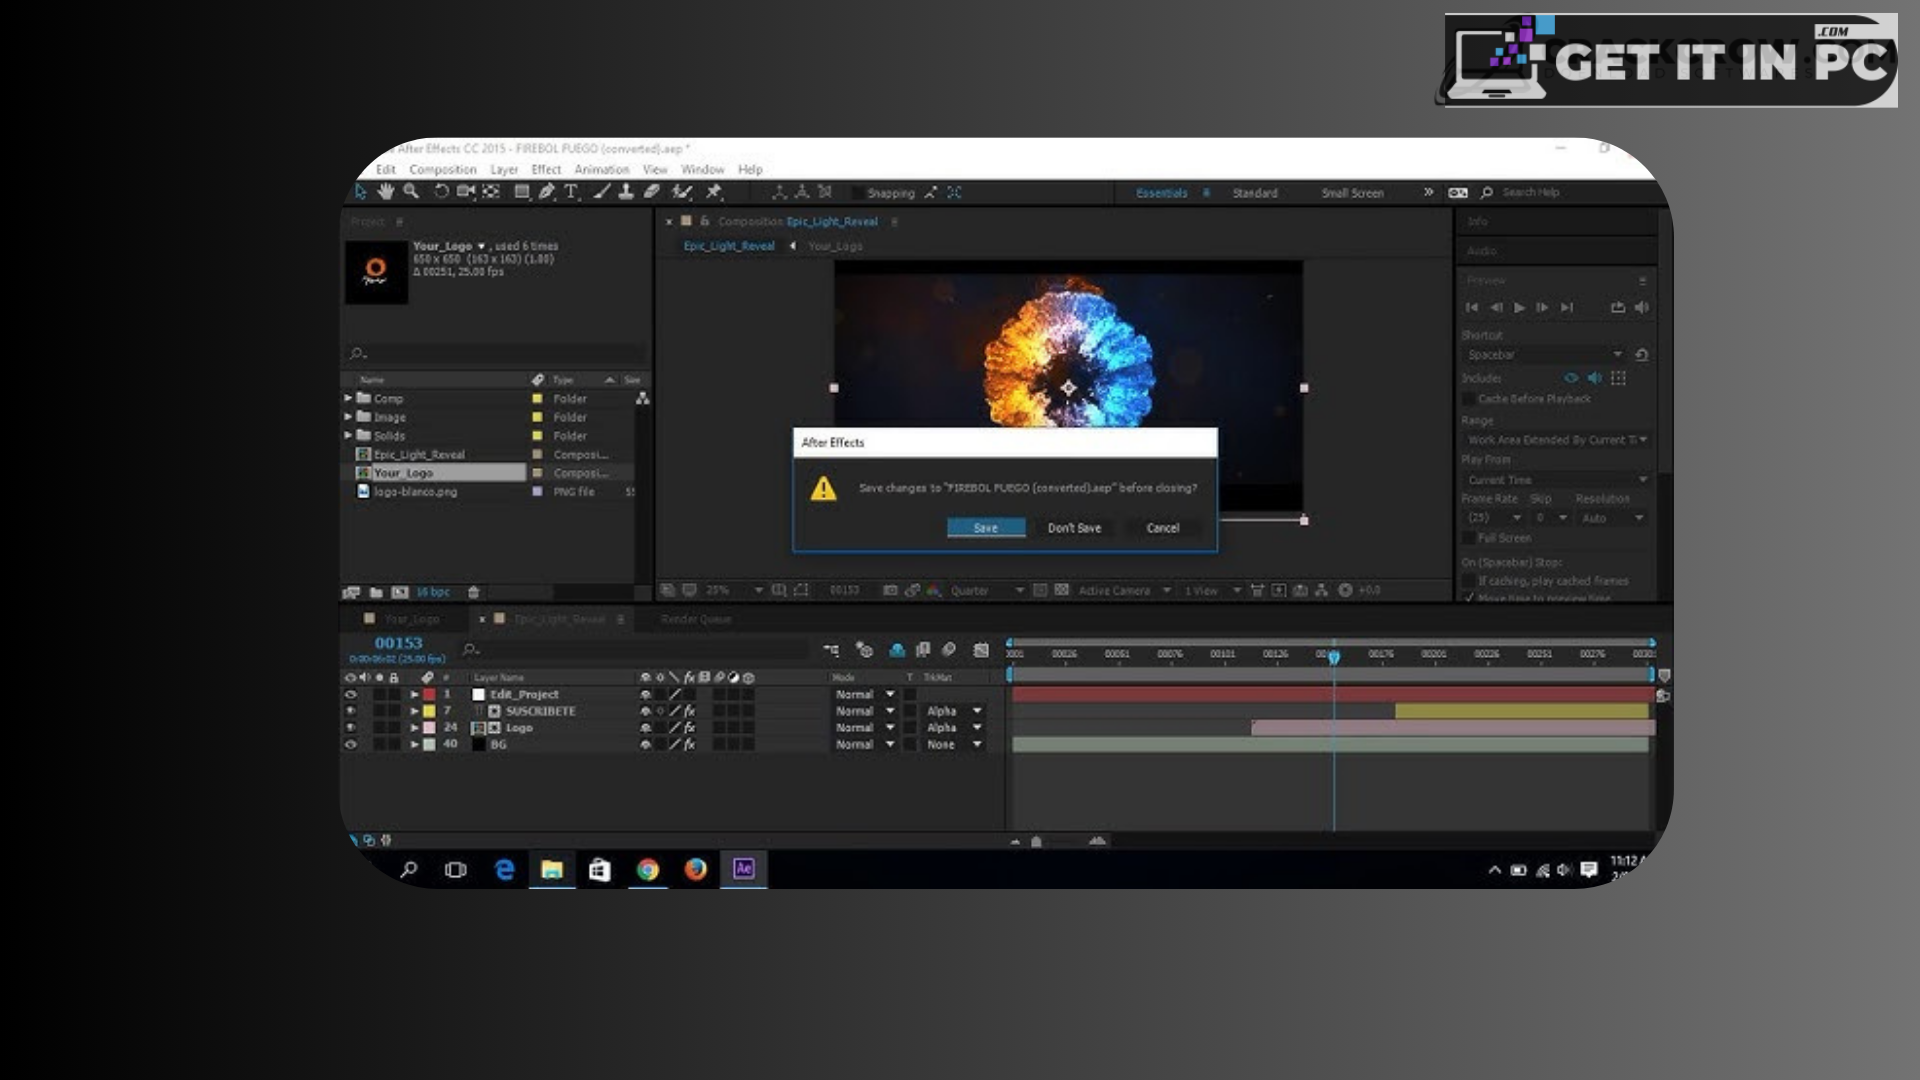Create new composition icon in Project panel
Viewport: 1920px width, 1080px height.
click(400, 592)
